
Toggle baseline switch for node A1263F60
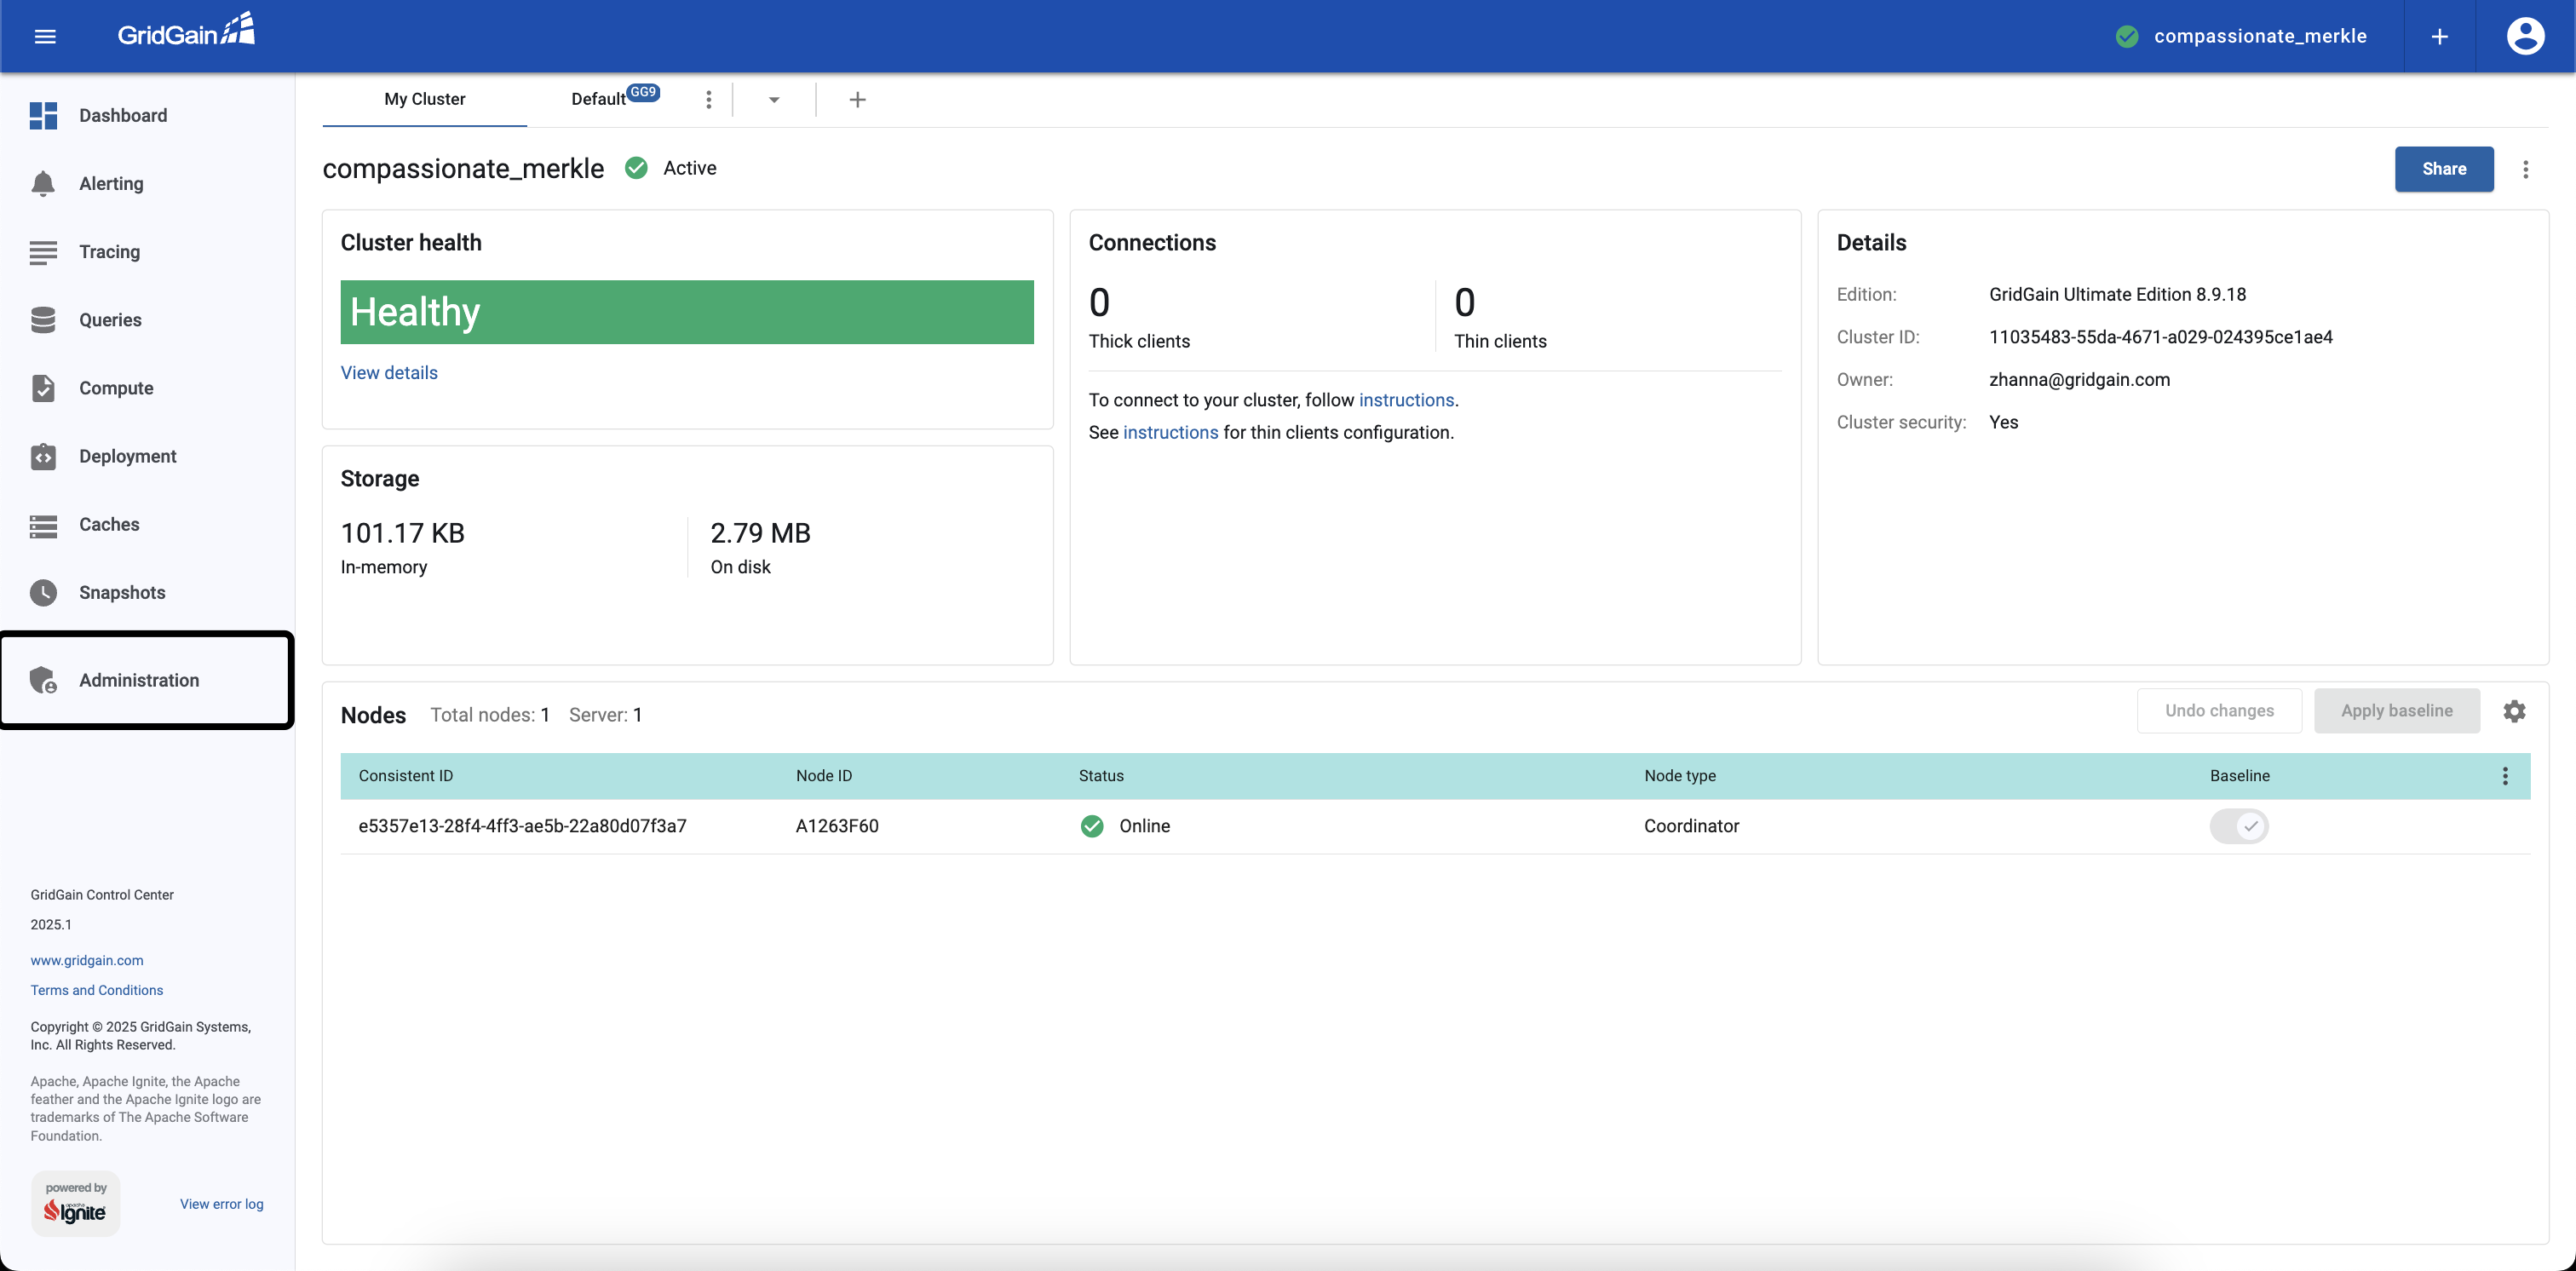(2238, 826)
